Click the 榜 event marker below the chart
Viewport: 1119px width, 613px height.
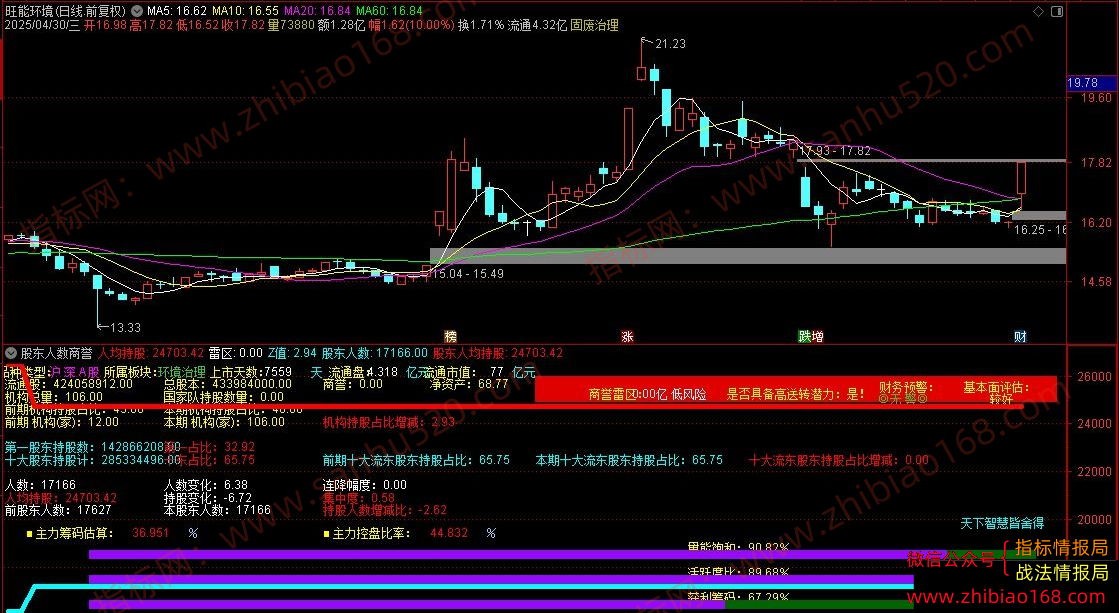450,337
